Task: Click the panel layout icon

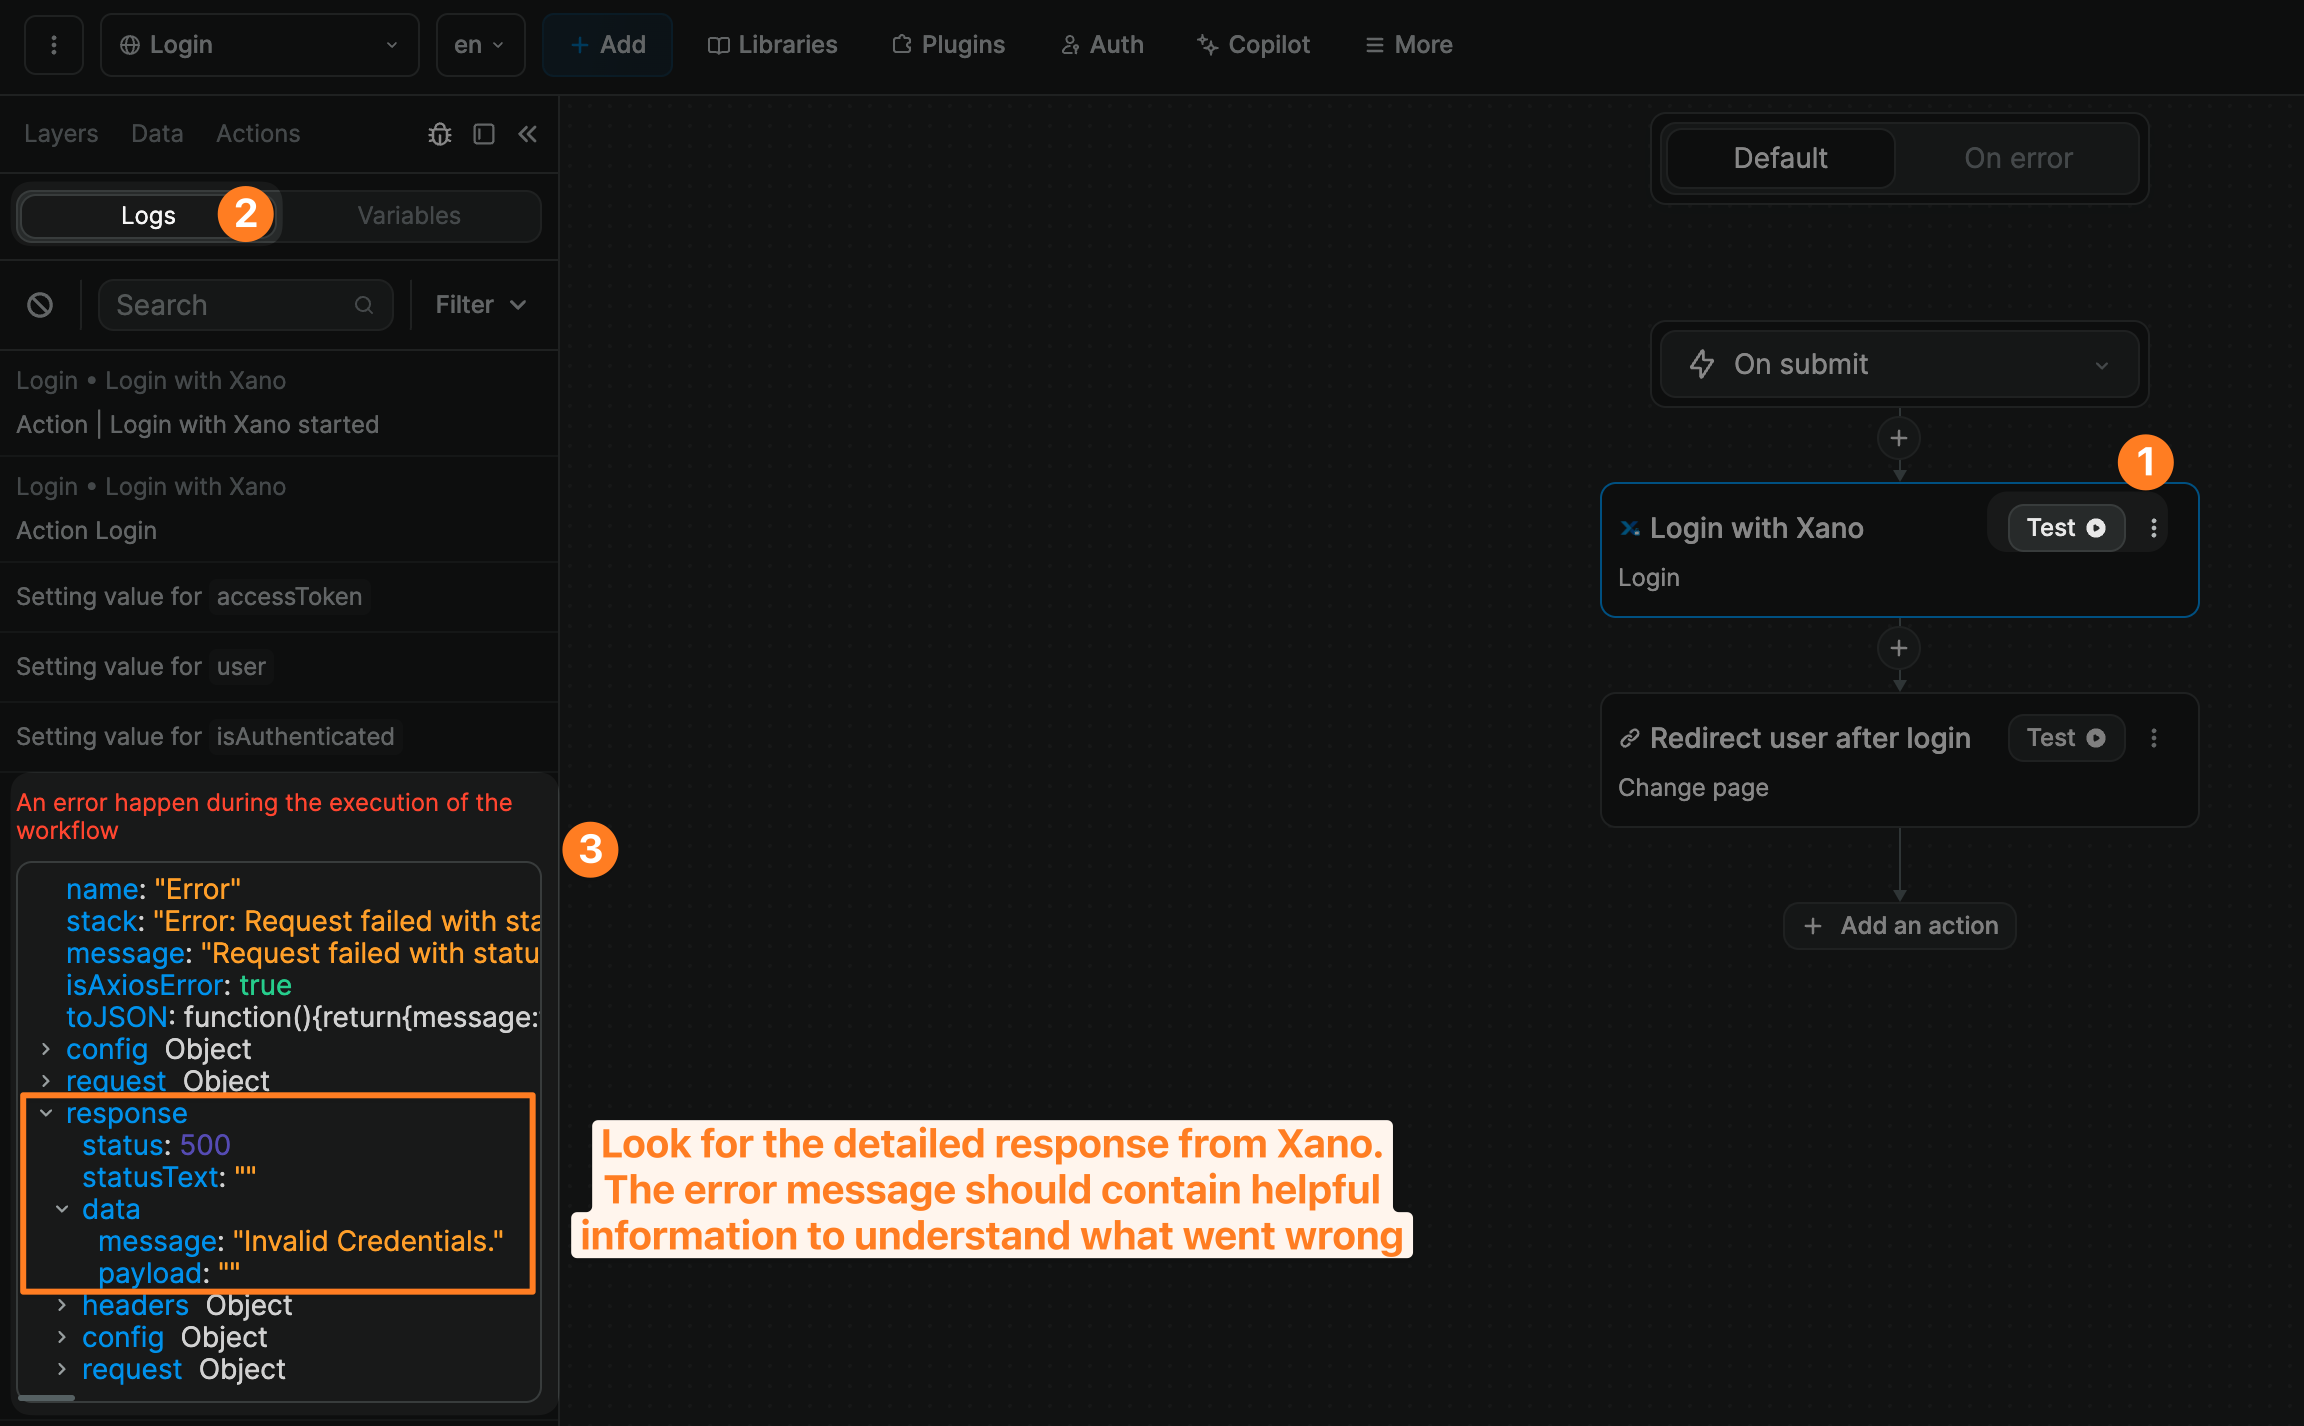Action: pyautogui.click(x=484, y=134)
